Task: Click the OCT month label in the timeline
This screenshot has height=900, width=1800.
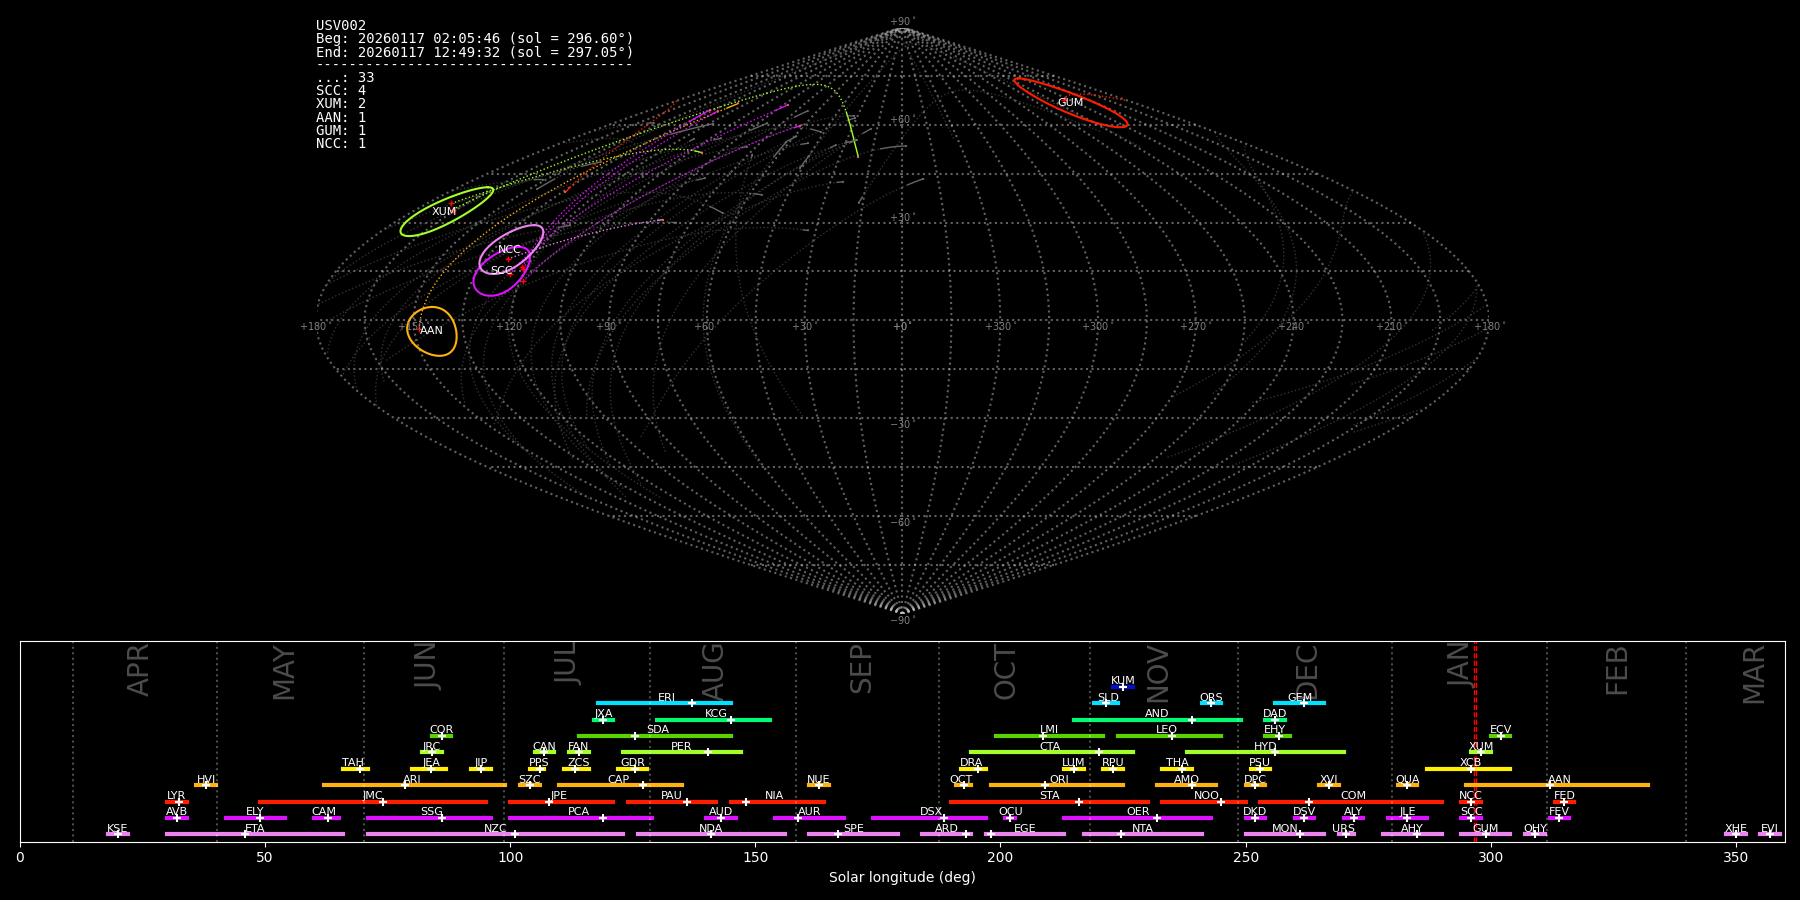Action: click(1006, 672)
